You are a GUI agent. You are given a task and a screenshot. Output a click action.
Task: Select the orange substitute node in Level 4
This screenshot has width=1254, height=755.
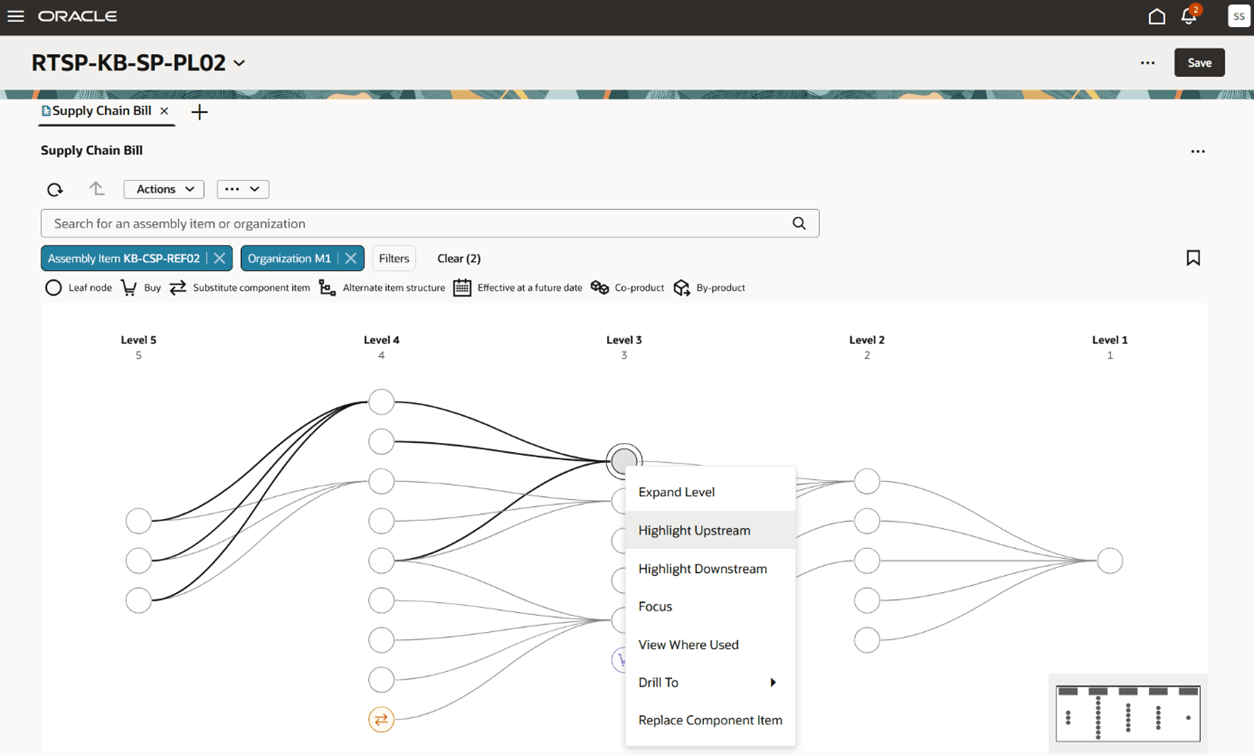point(381,719)
